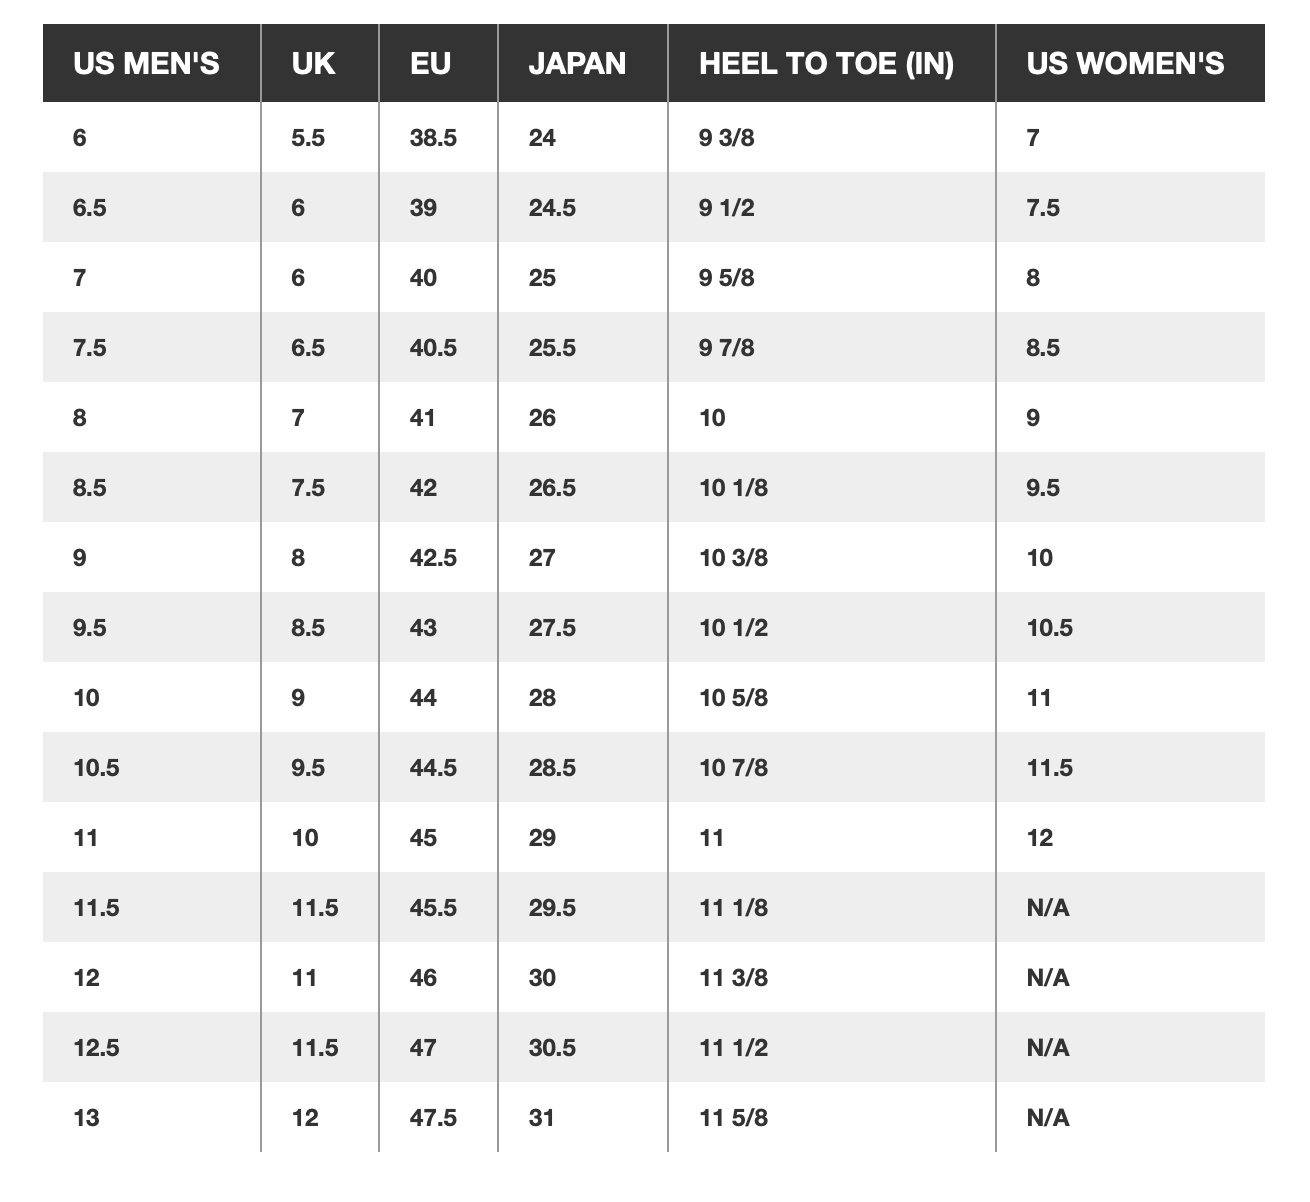Screen dimensions: 1310x1202
Task: Click the 11 1/8 heel to toe cell
Action: point(733,908)
